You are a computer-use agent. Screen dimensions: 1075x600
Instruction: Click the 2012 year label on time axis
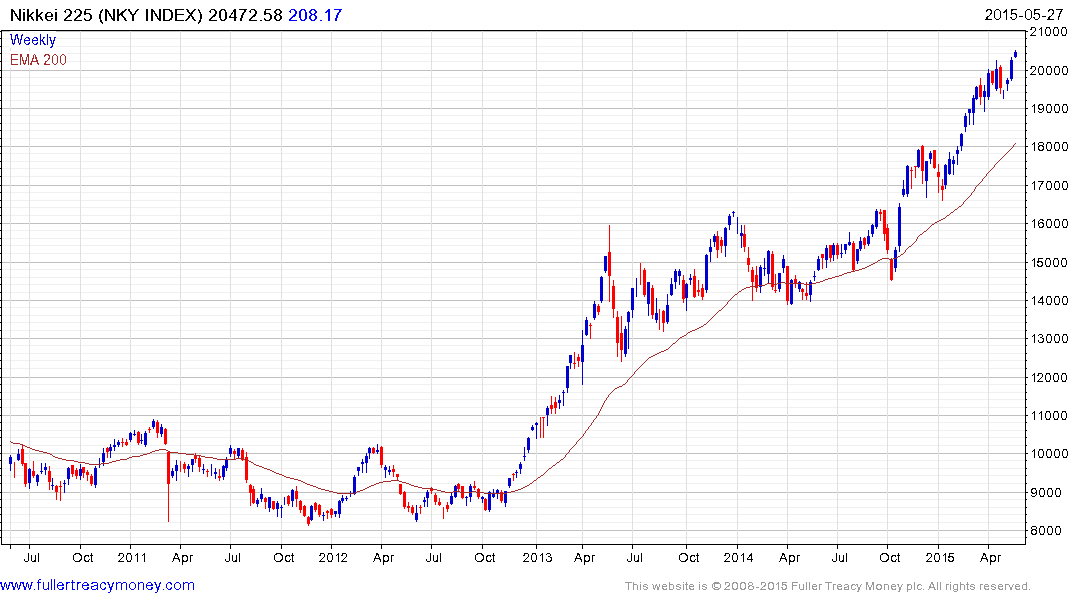[x=333, y=557]
